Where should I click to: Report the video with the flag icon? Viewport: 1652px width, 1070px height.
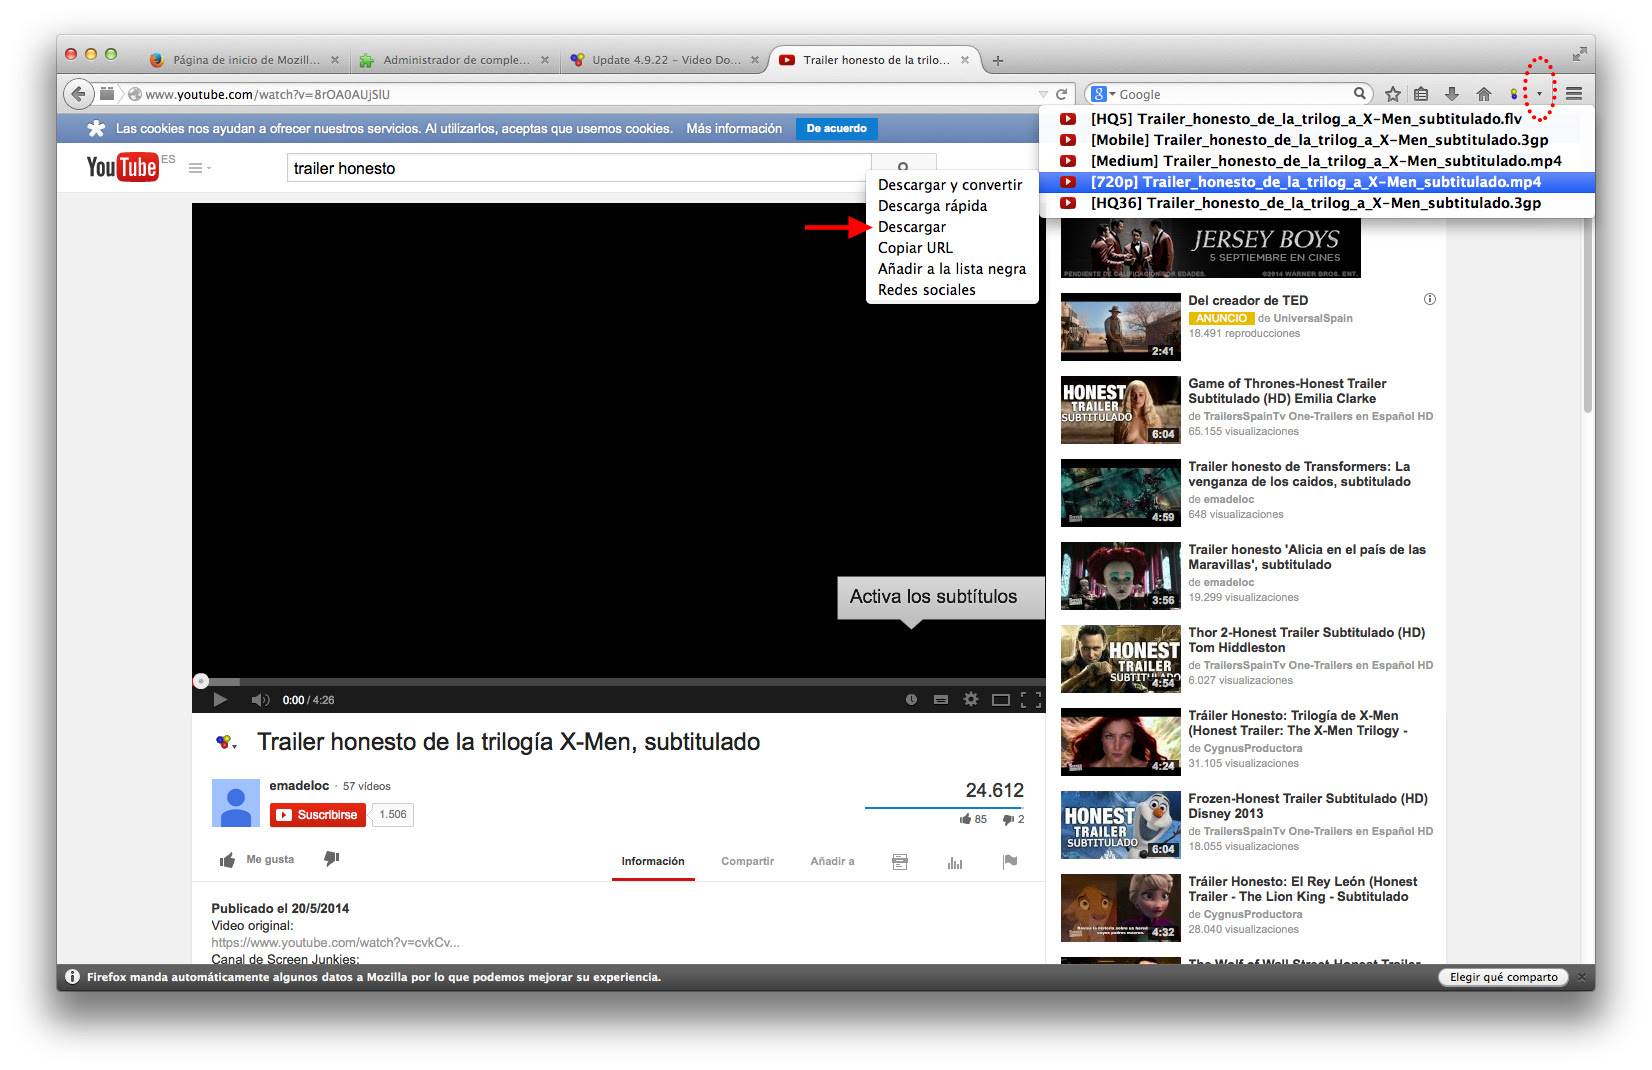click(1010, 861)
